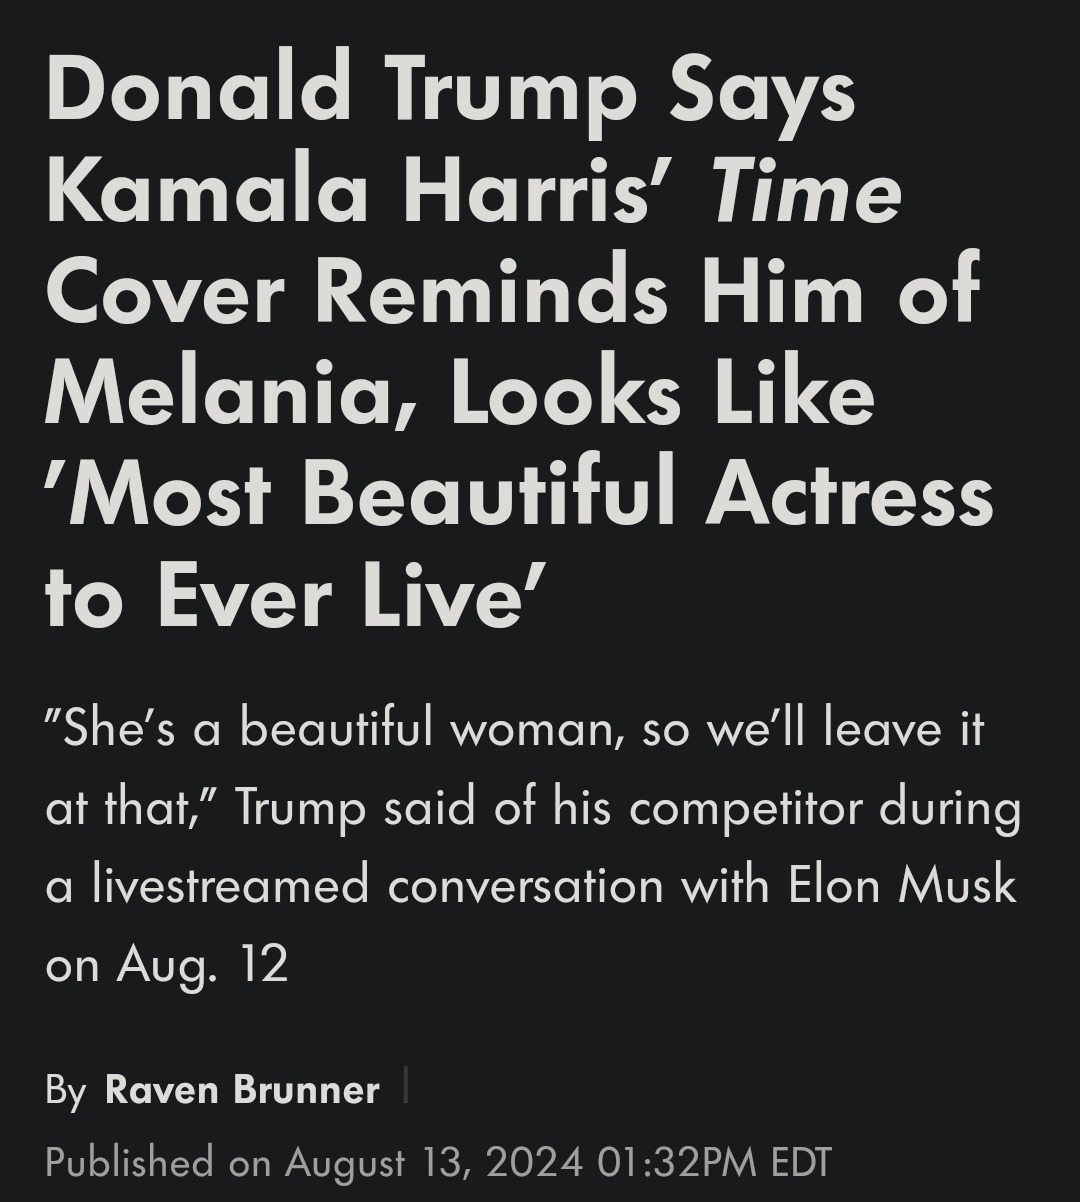Click Donald Trump in the headline
The width and height of the screenshot is (1080, 1202).
tap(341, 91)
